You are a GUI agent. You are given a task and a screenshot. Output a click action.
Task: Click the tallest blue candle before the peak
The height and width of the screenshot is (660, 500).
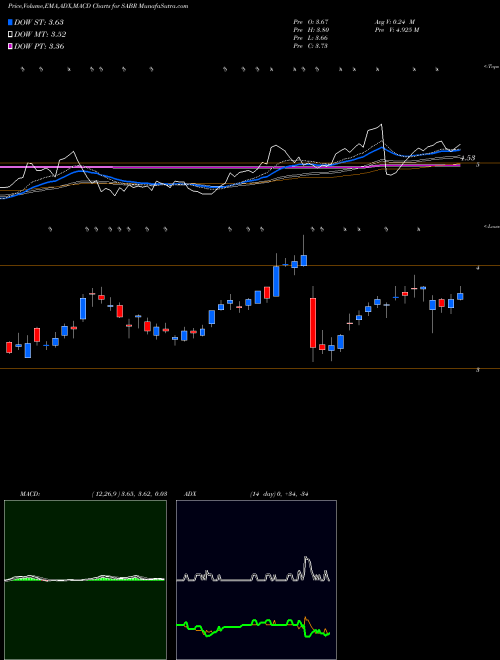[x=276, y=281]
